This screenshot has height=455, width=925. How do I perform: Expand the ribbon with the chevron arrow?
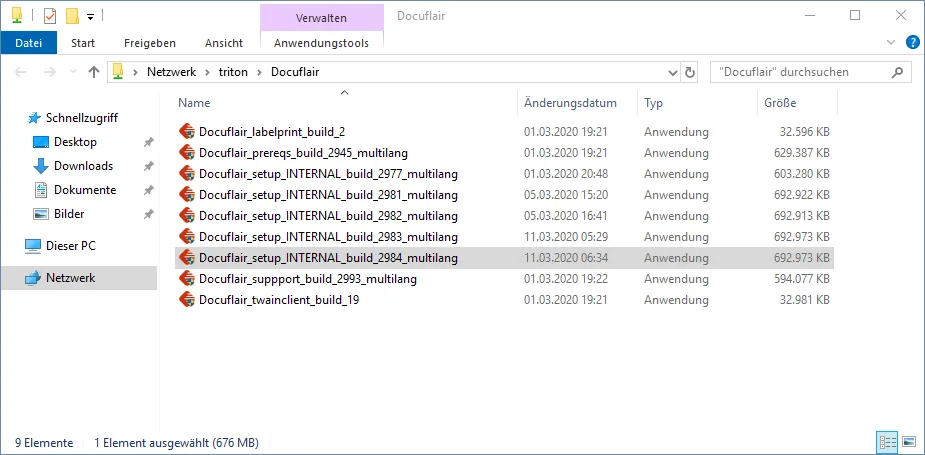coord(892,43)
